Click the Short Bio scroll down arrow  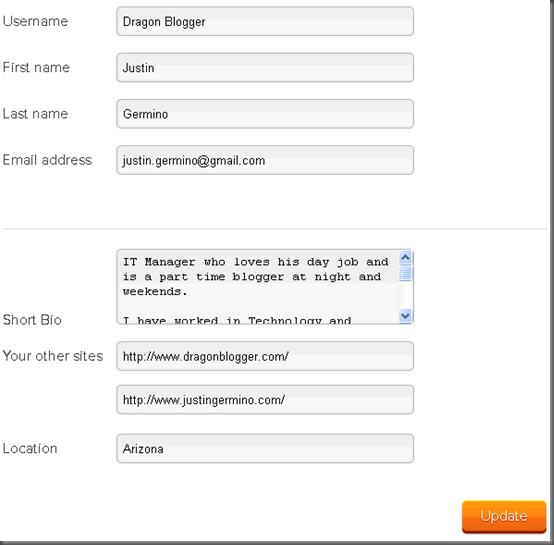[405, 315]
